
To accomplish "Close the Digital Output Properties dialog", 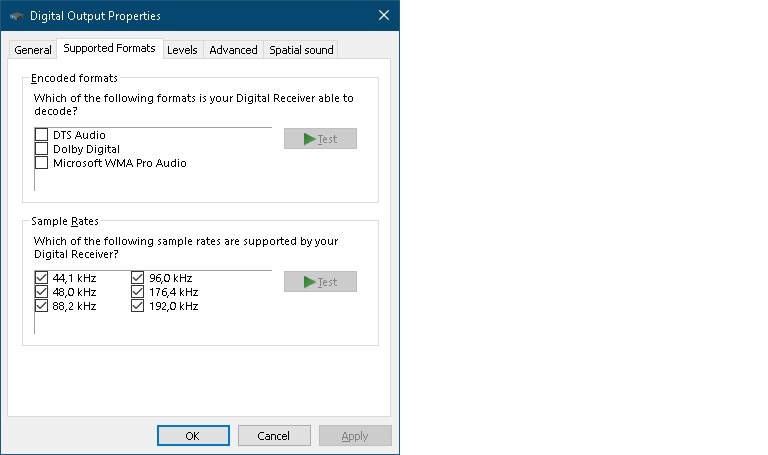I will 384,16.
